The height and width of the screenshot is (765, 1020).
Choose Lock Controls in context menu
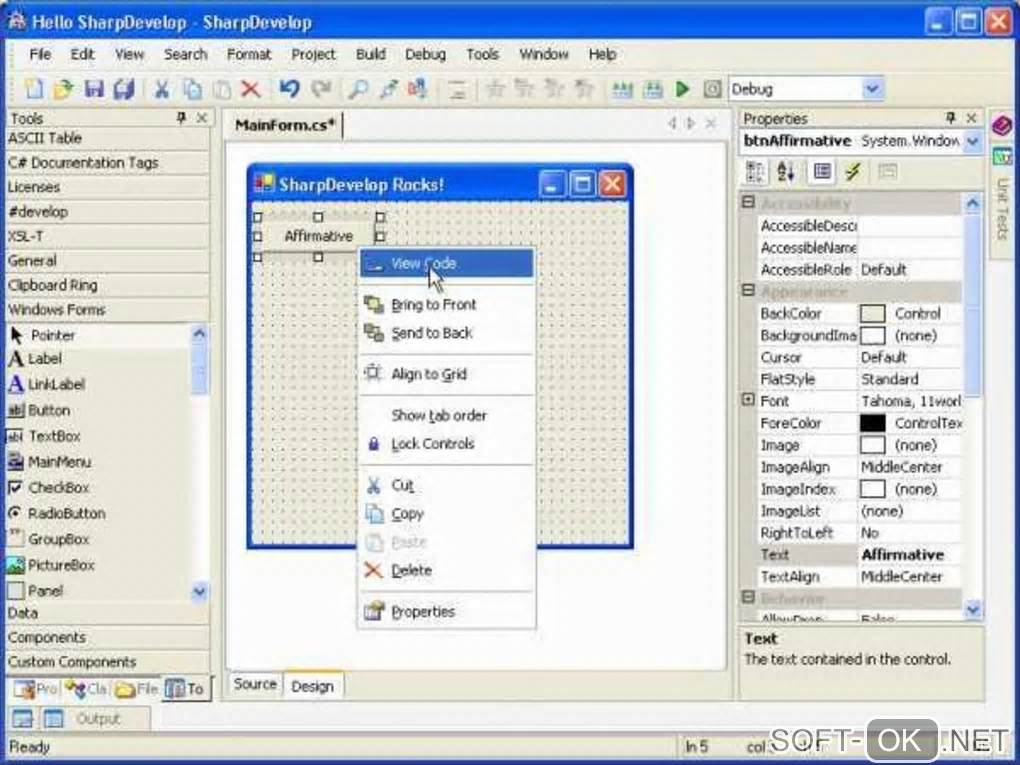coord(447,444)
